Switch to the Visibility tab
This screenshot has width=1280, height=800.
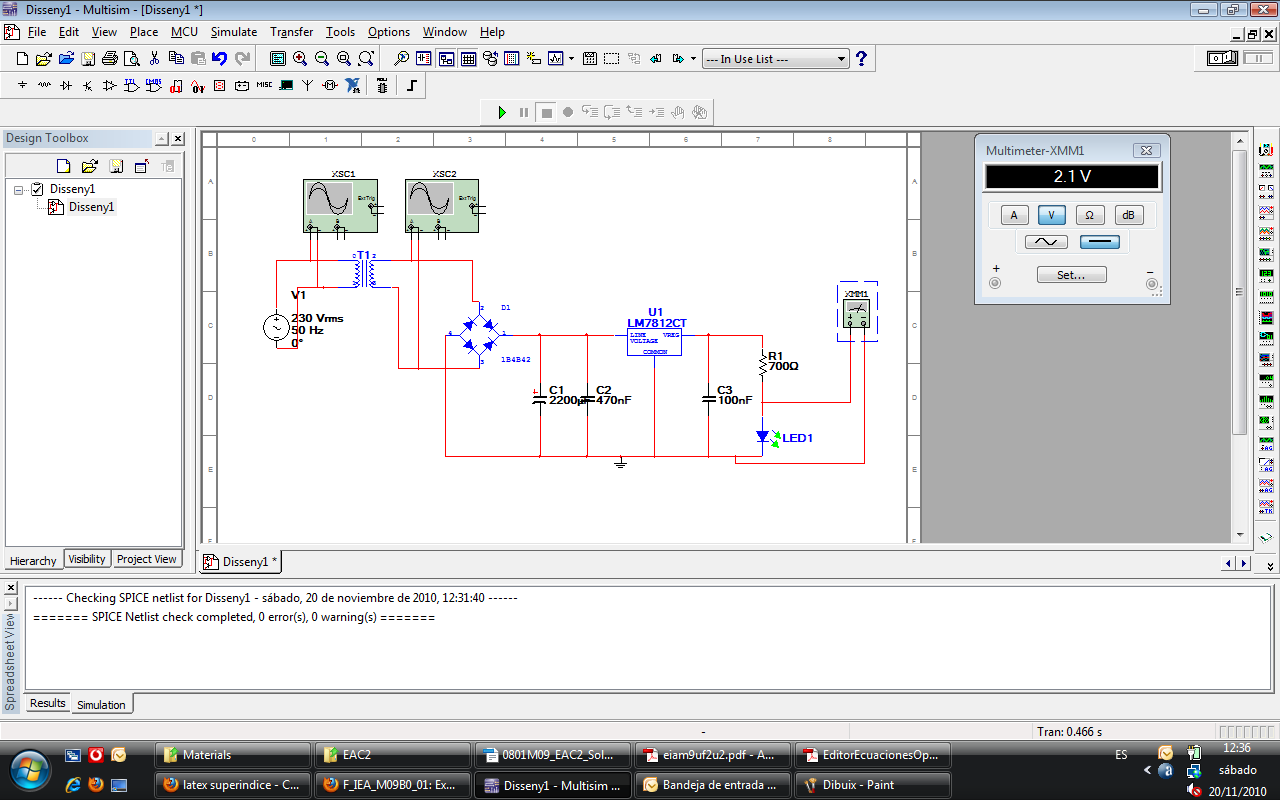(87, 559)
